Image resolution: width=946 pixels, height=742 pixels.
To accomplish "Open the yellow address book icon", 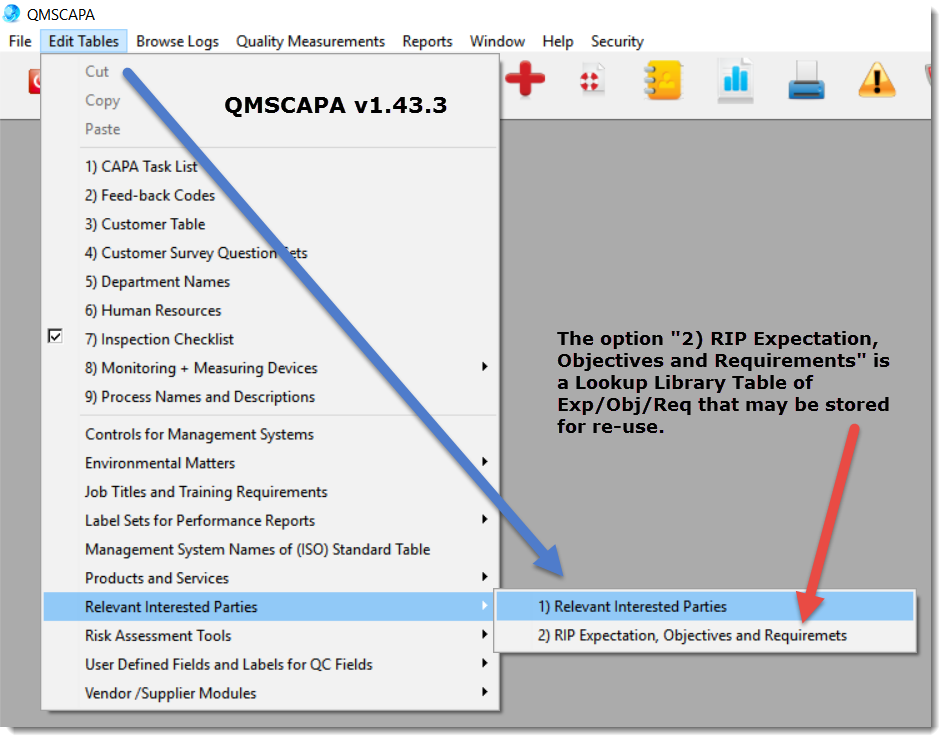I will [663, 80].
